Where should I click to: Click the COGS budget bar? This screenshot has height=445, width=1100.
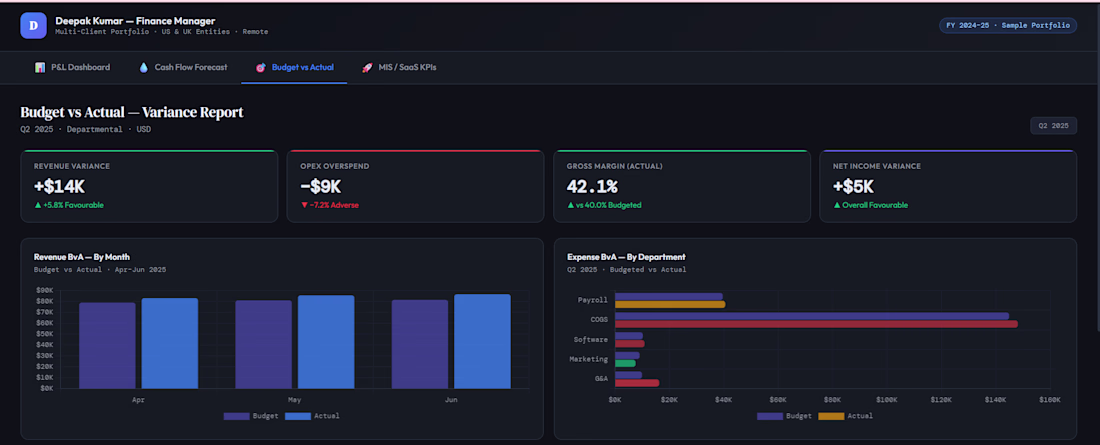812,316
